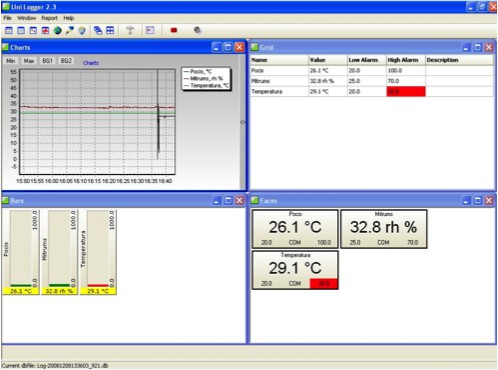Click the Charts panel splitter handle

tap(242, 122)
